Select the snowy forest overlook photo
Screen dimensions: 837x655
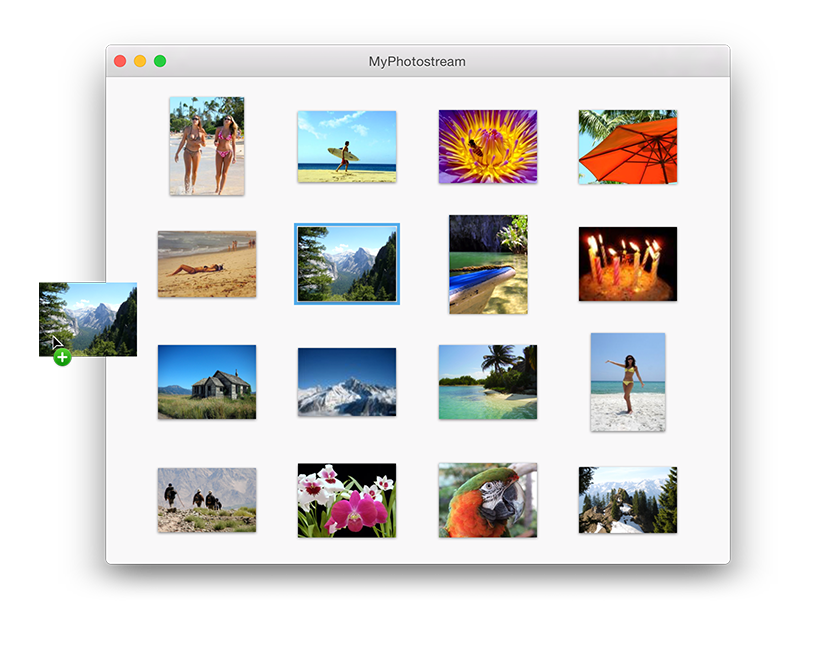pos(628,500)
